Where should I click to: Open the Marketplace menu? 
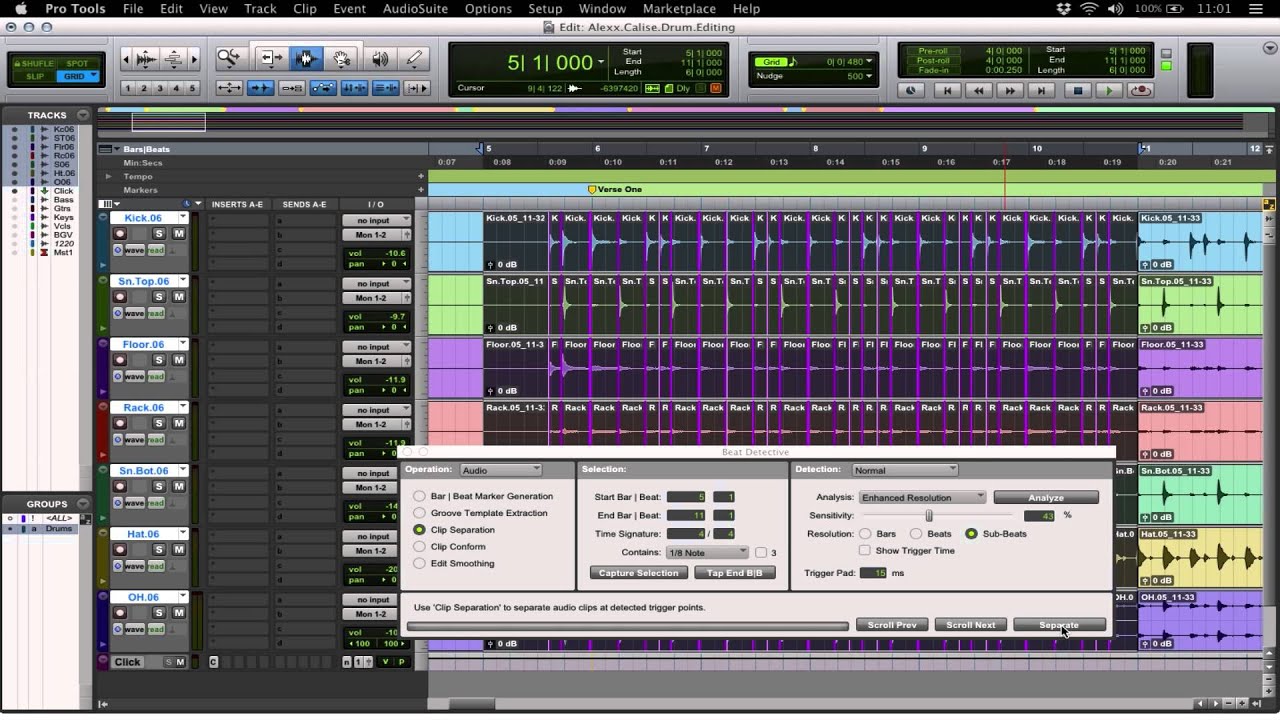(x=679, y=8)
